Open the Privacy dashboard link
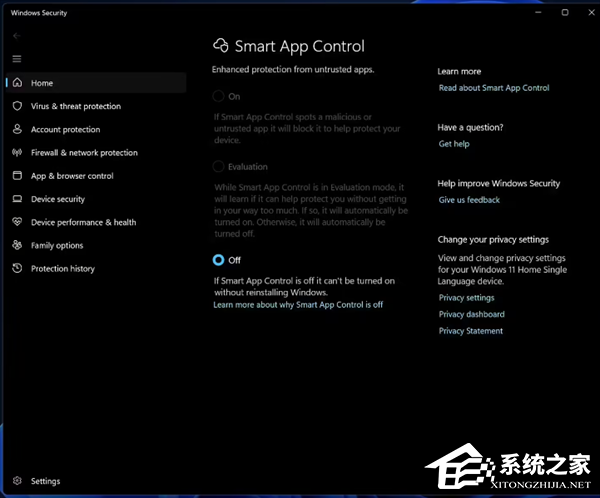 (471, 314)
